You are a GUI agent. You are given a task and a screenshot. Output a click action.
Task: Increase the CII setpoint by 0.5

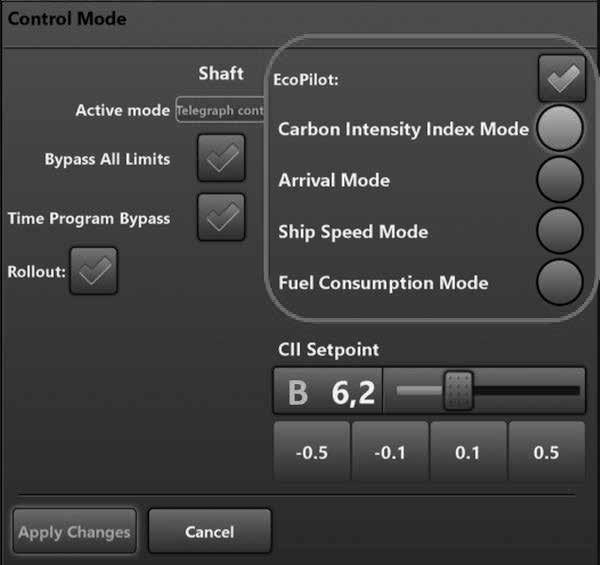[x=546, y=452]
